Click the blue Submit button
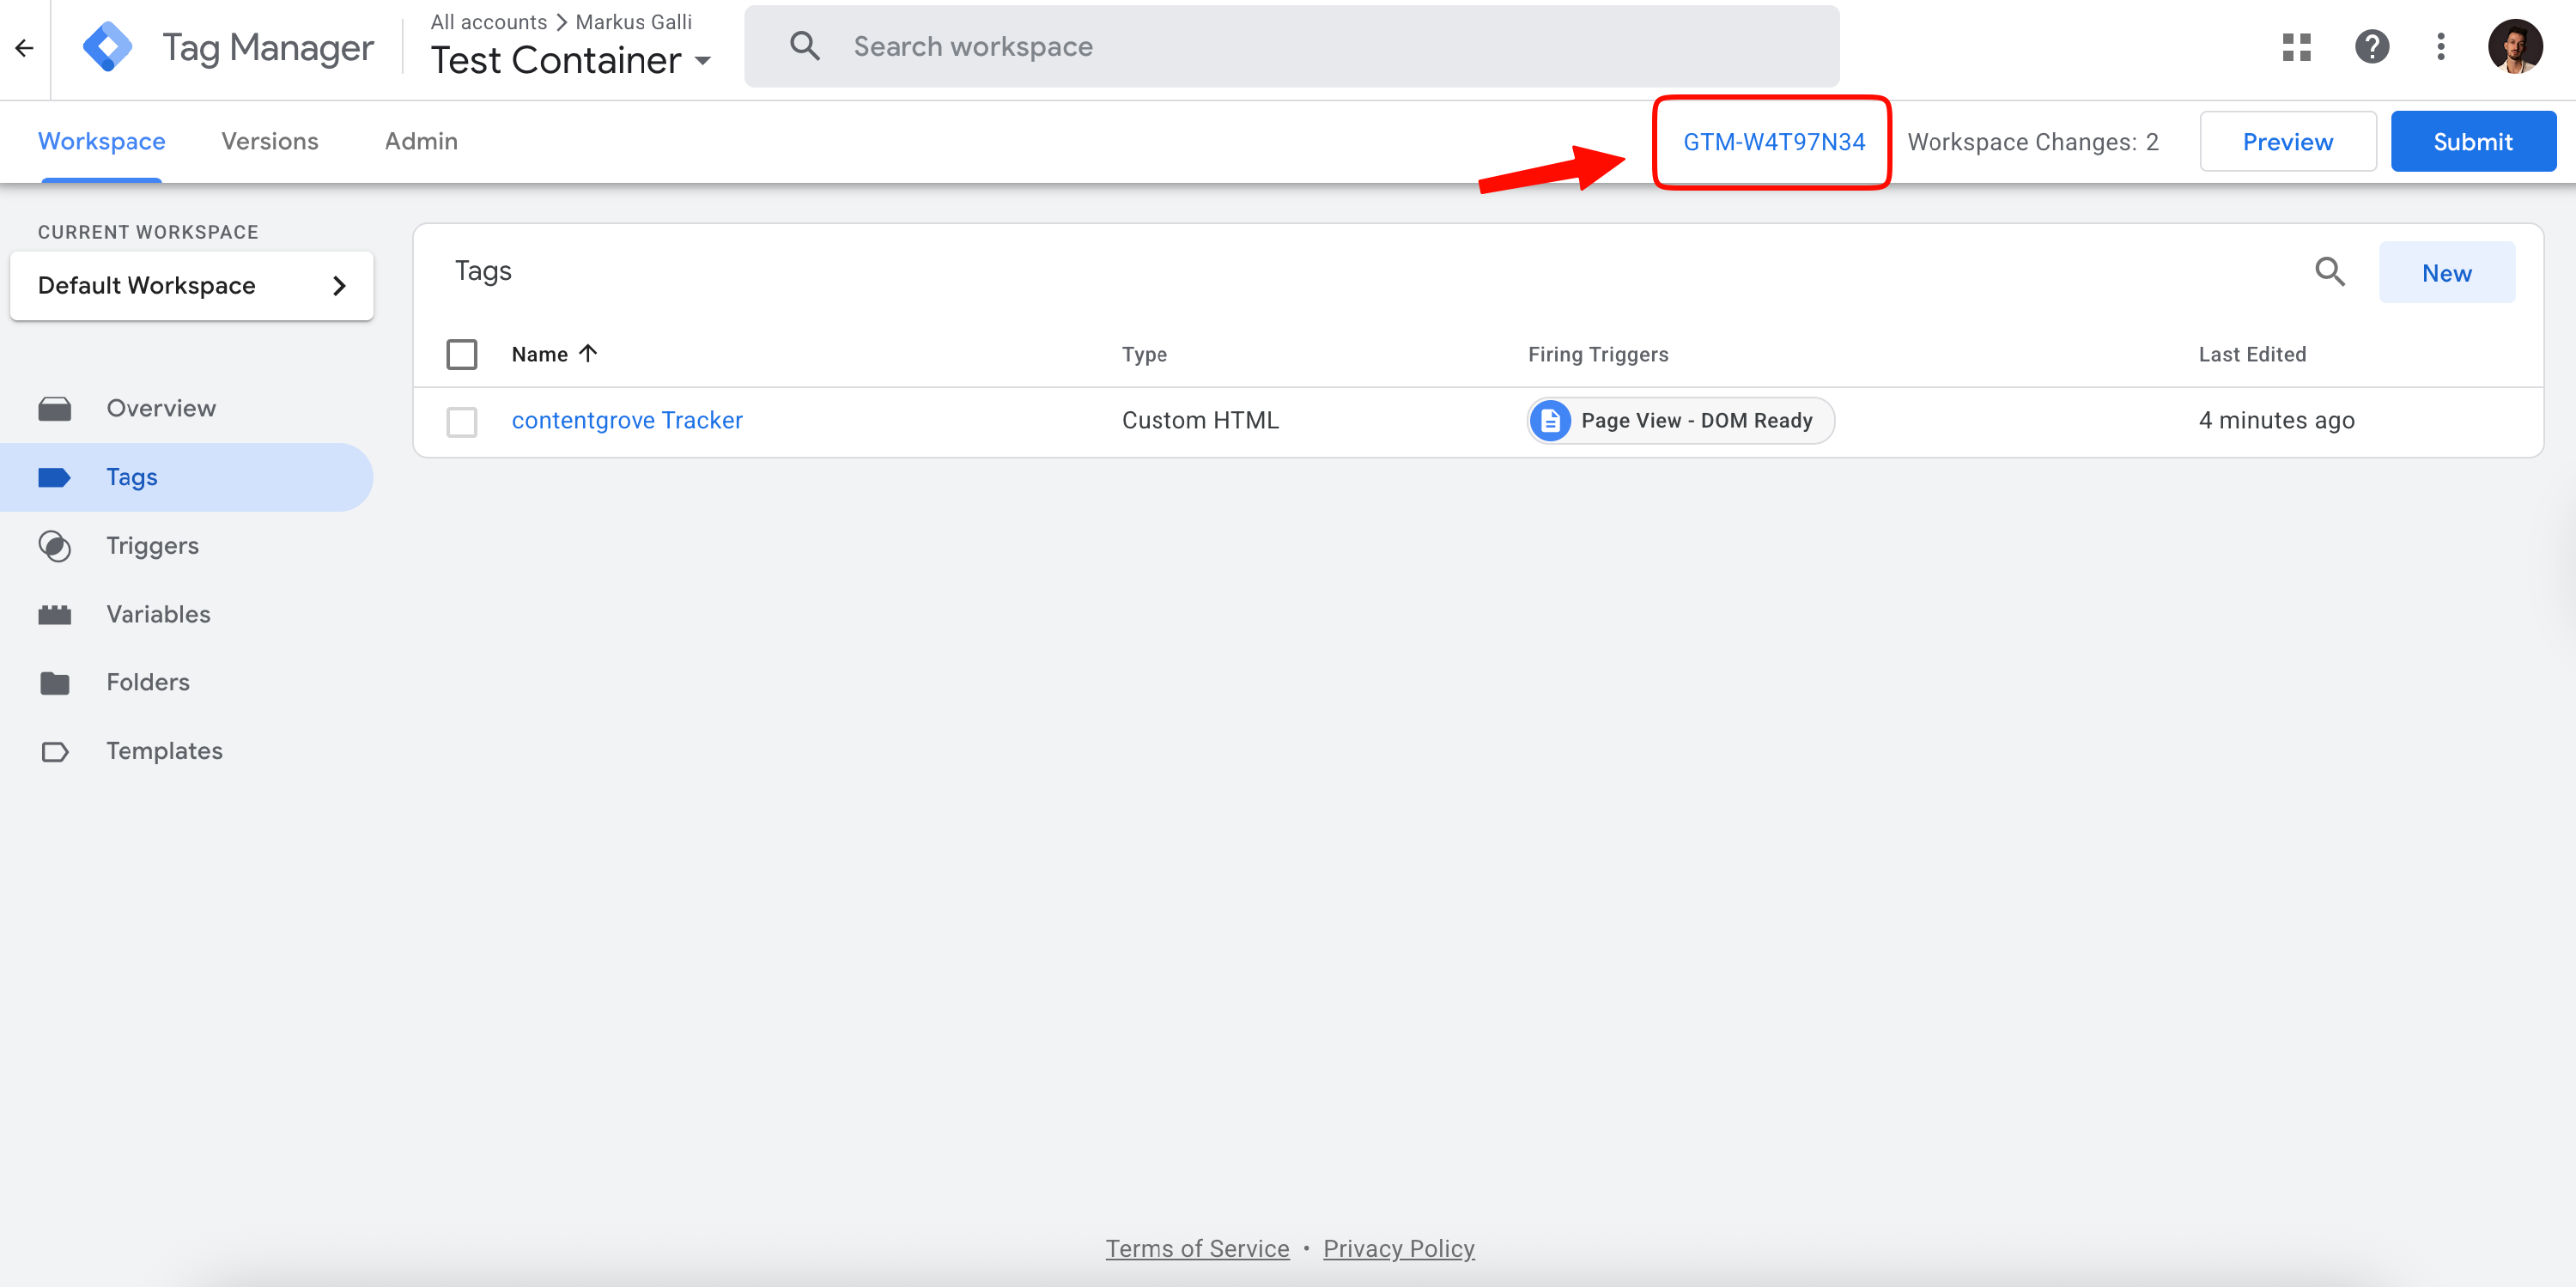Image resolution: width=2576 pixels, height=1287 pixels. pos(2472,142)
